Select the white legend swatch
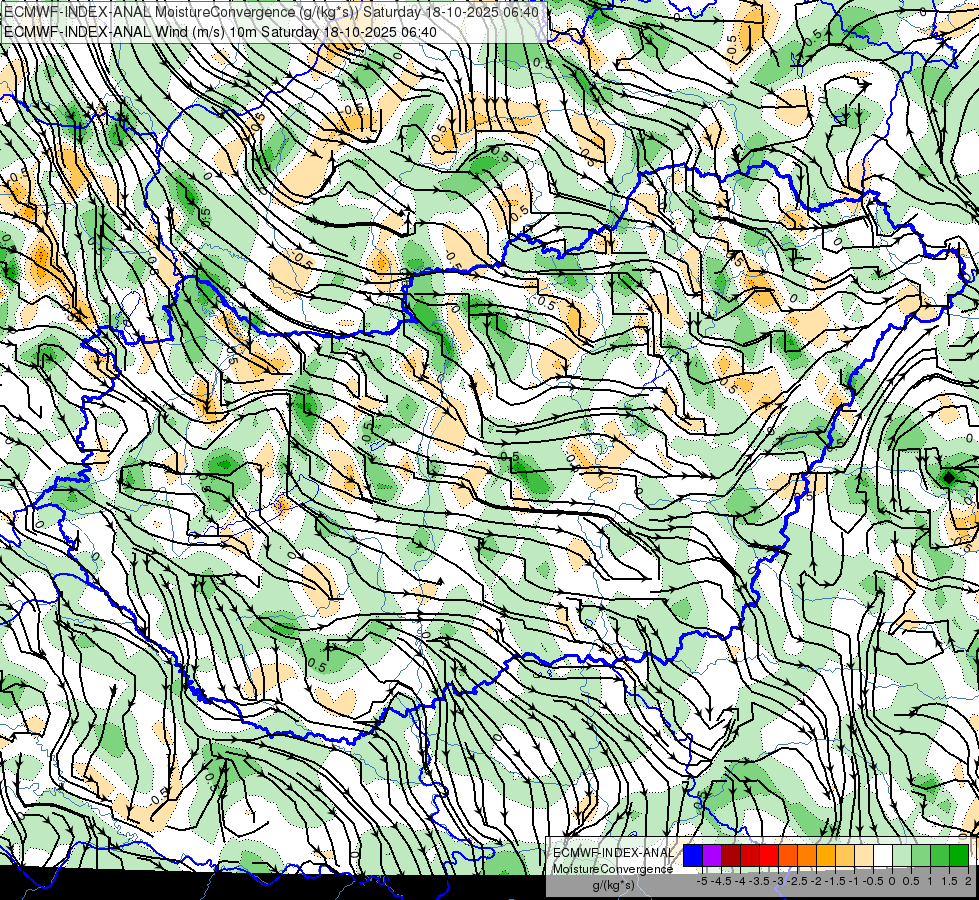This screenshot has height=900, width=979. 883,855
